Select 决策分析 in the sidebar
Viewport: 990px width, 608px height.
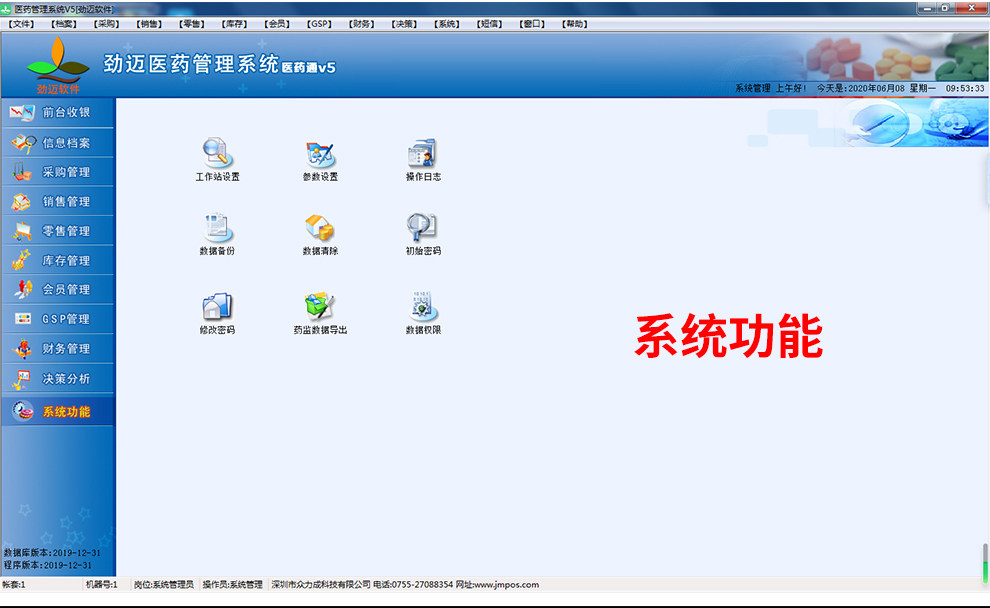(57, 378)
